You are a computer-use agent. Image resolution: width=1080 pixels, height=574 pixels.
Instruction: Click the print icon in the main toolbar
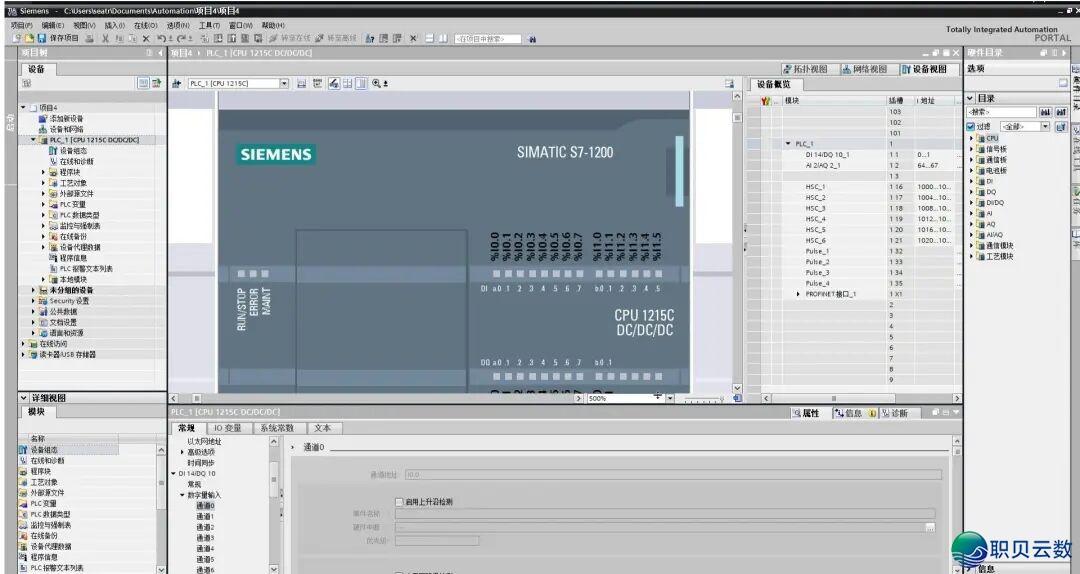[x=90, y=39]
